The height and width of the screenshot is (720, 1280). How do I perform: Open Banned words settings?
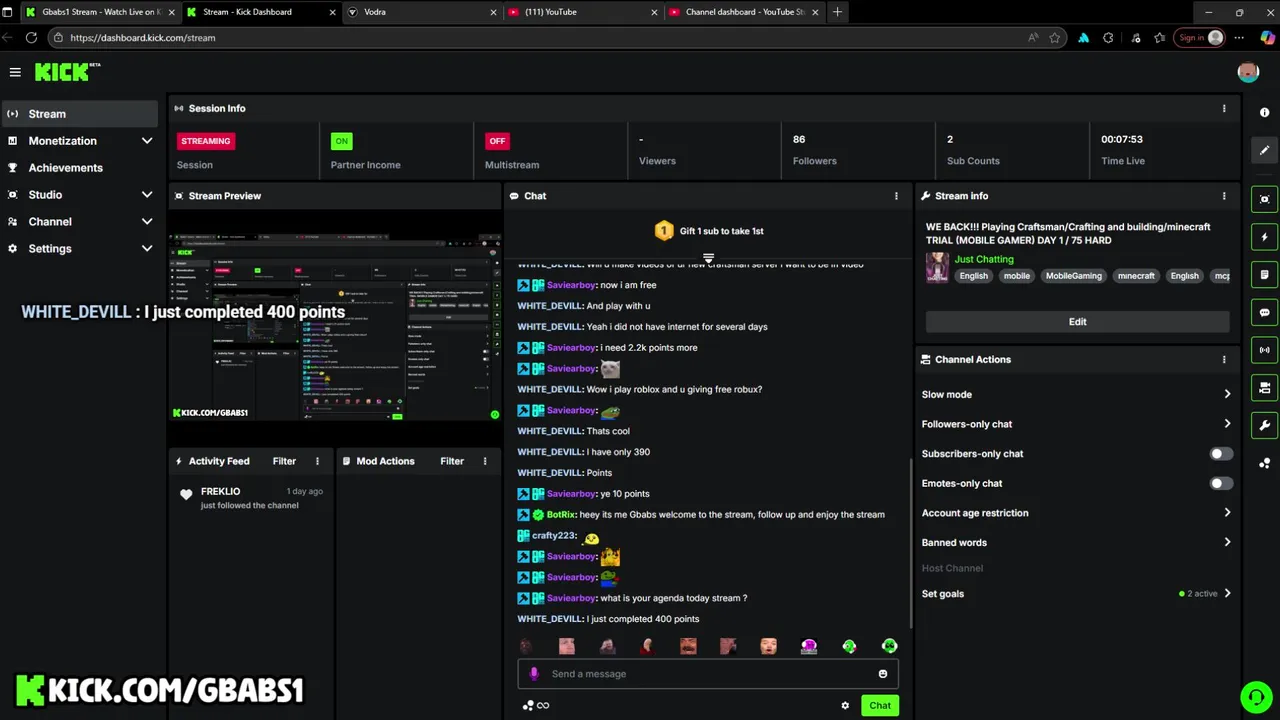(1077, 543)
